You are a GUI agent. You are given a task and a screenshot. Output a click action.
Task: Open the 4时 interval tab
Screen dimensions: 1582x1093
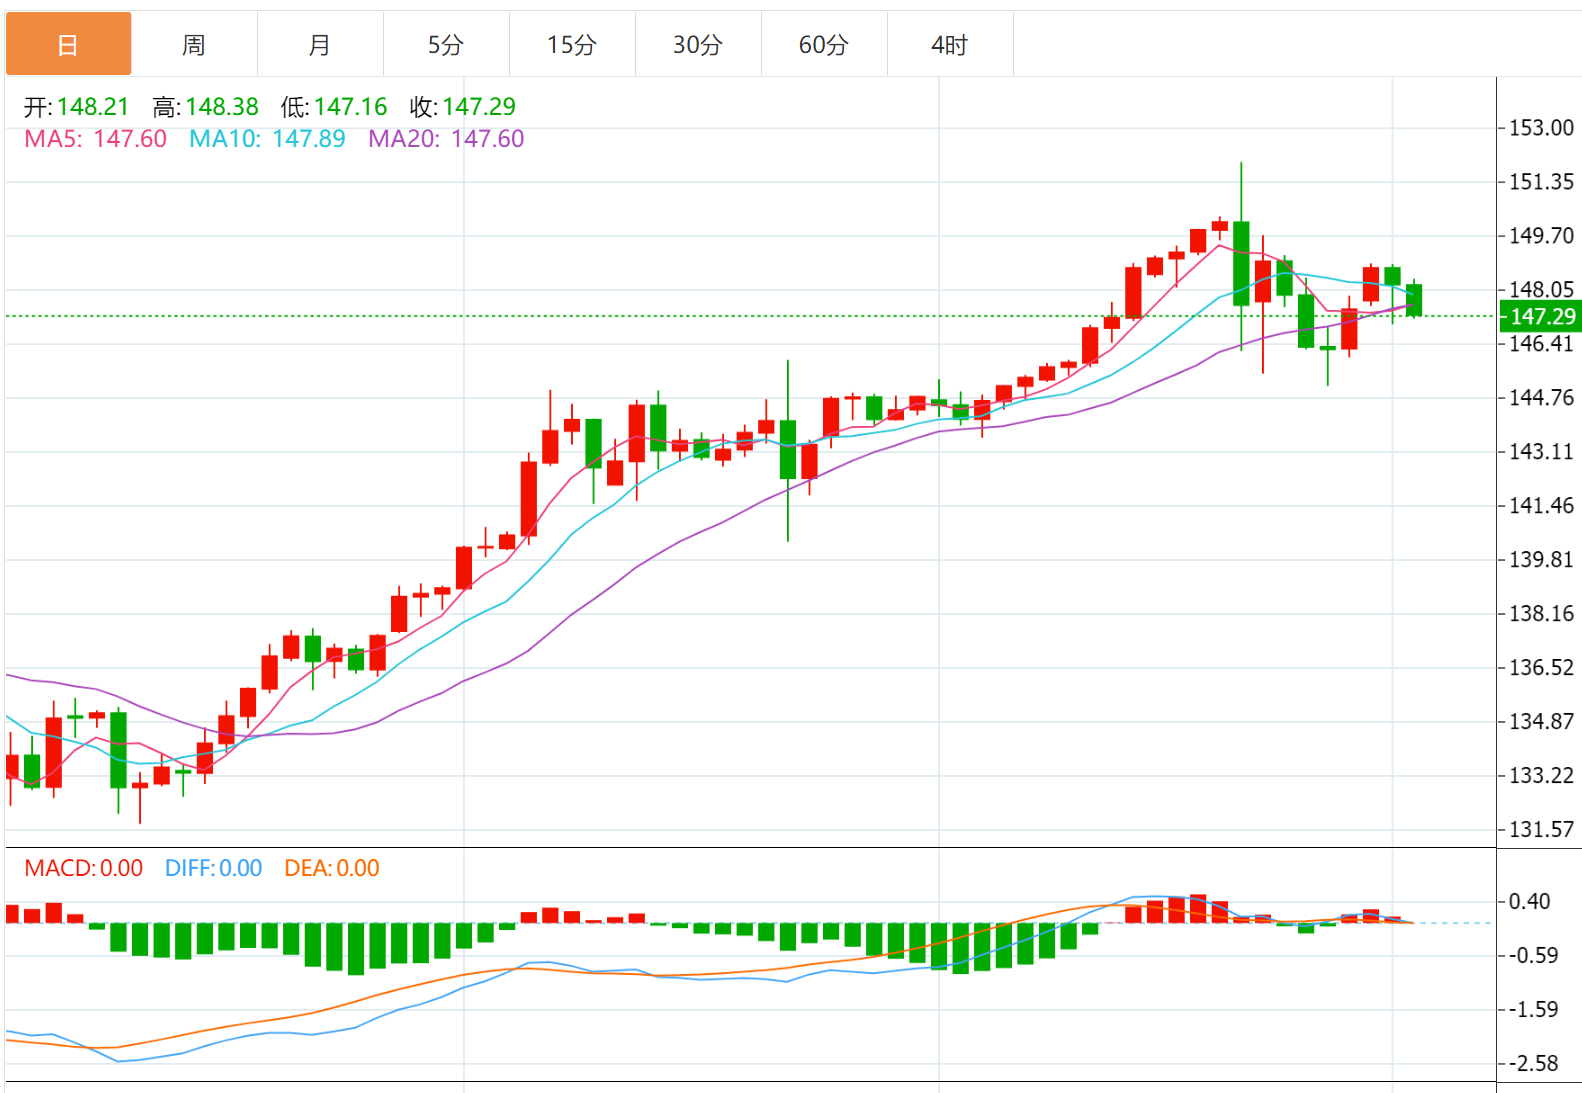[x=950, y=44]
